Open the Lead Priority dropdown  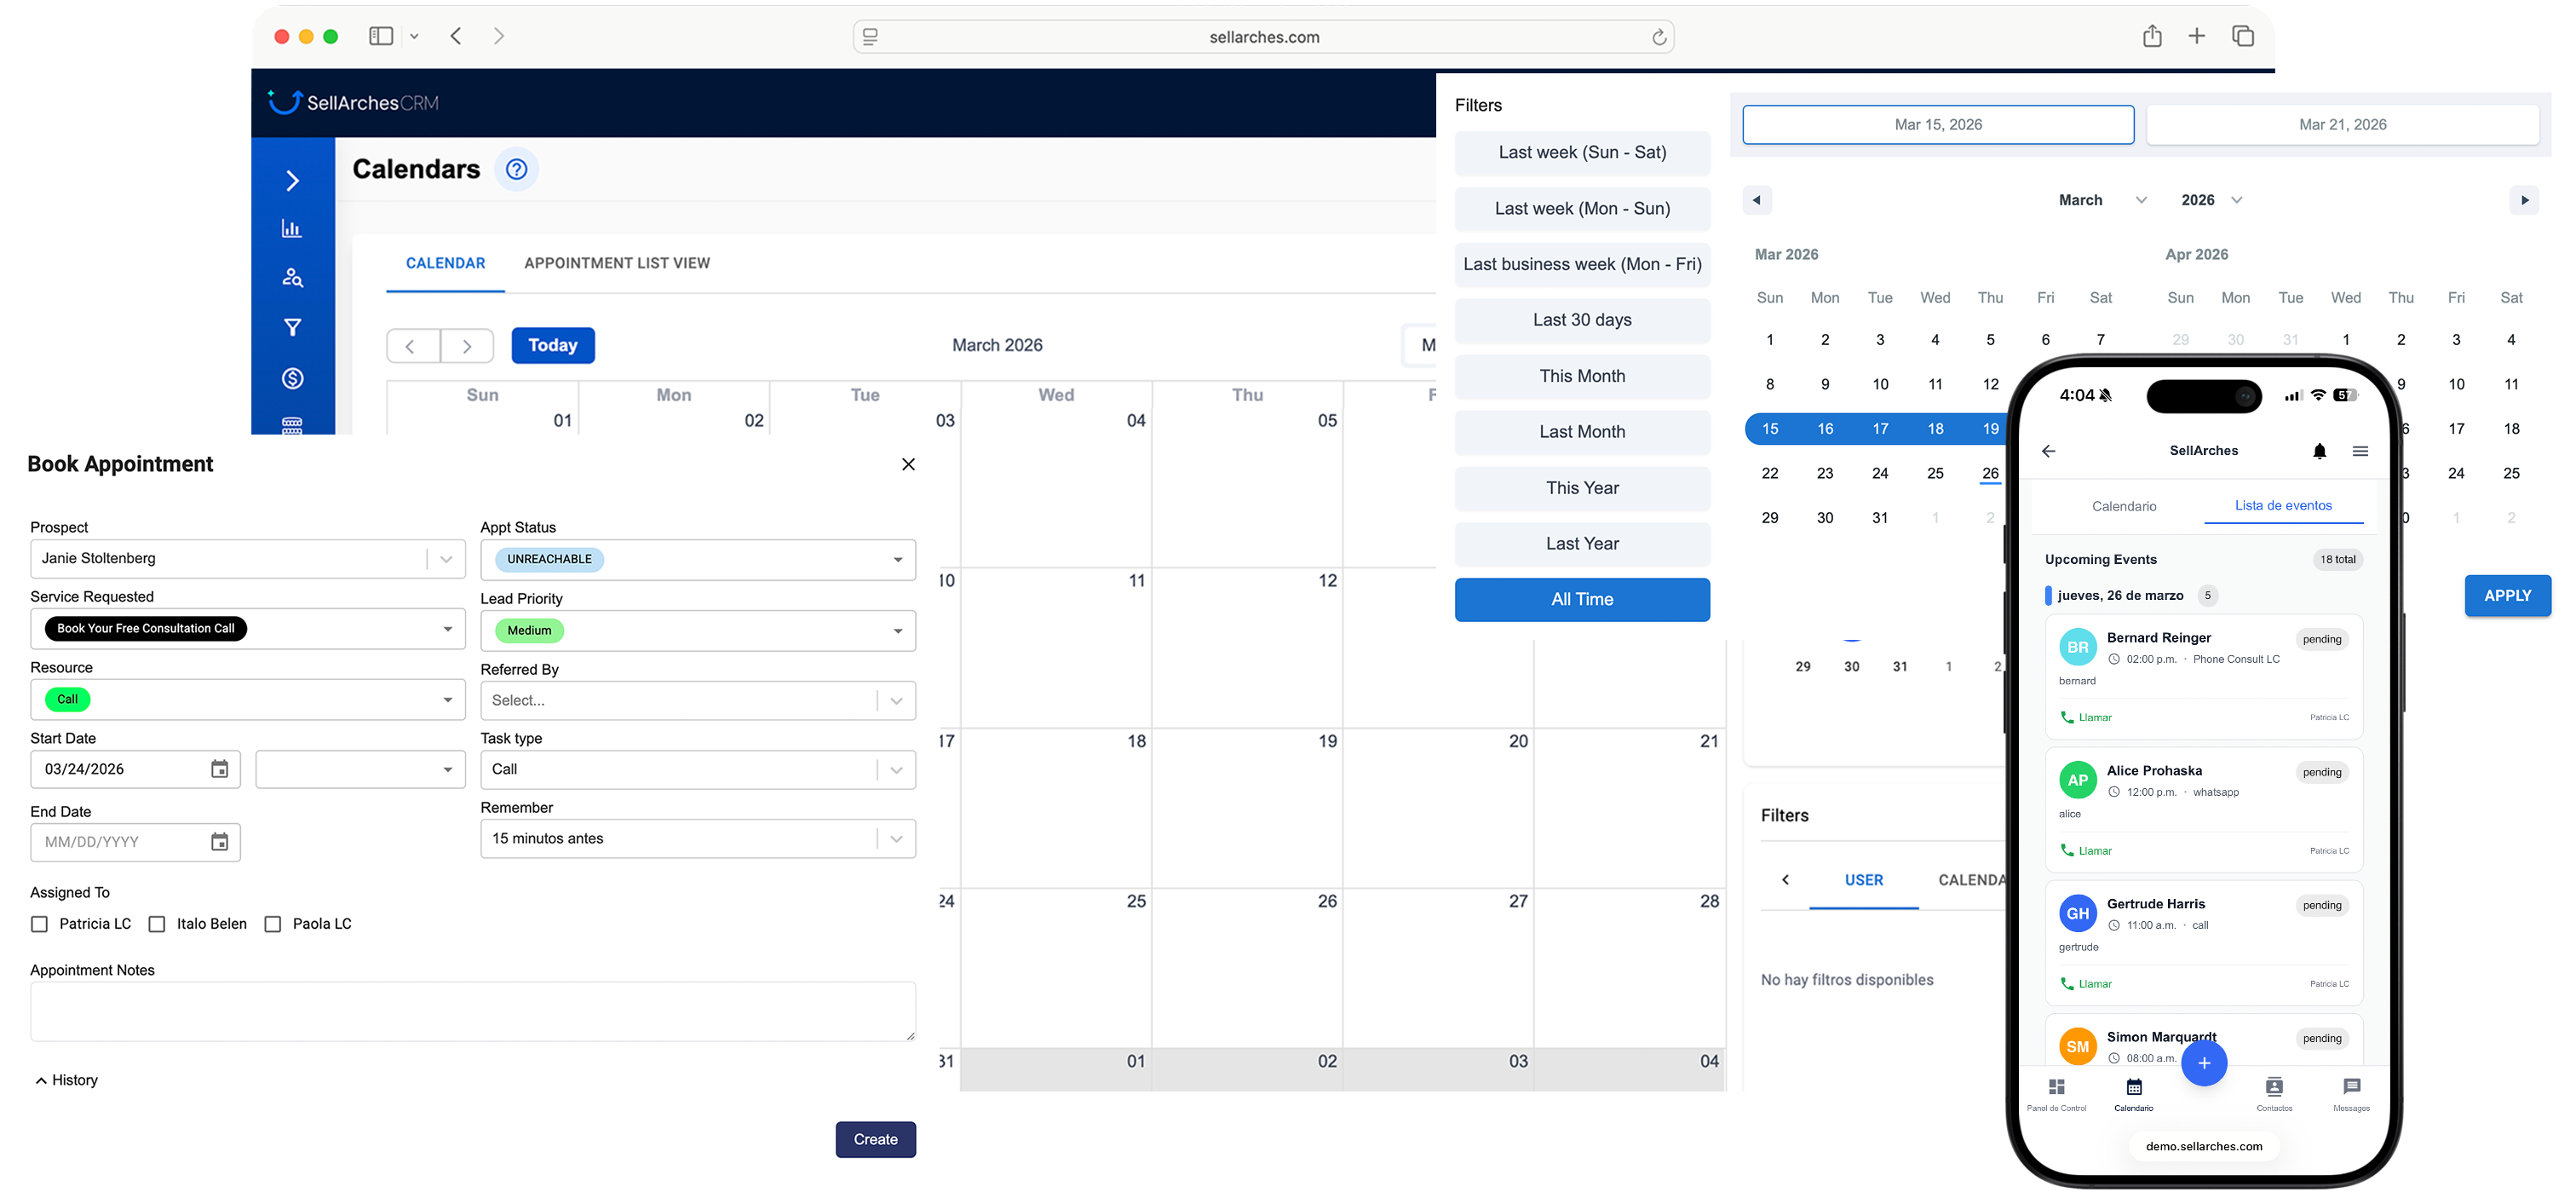[698, 631]
